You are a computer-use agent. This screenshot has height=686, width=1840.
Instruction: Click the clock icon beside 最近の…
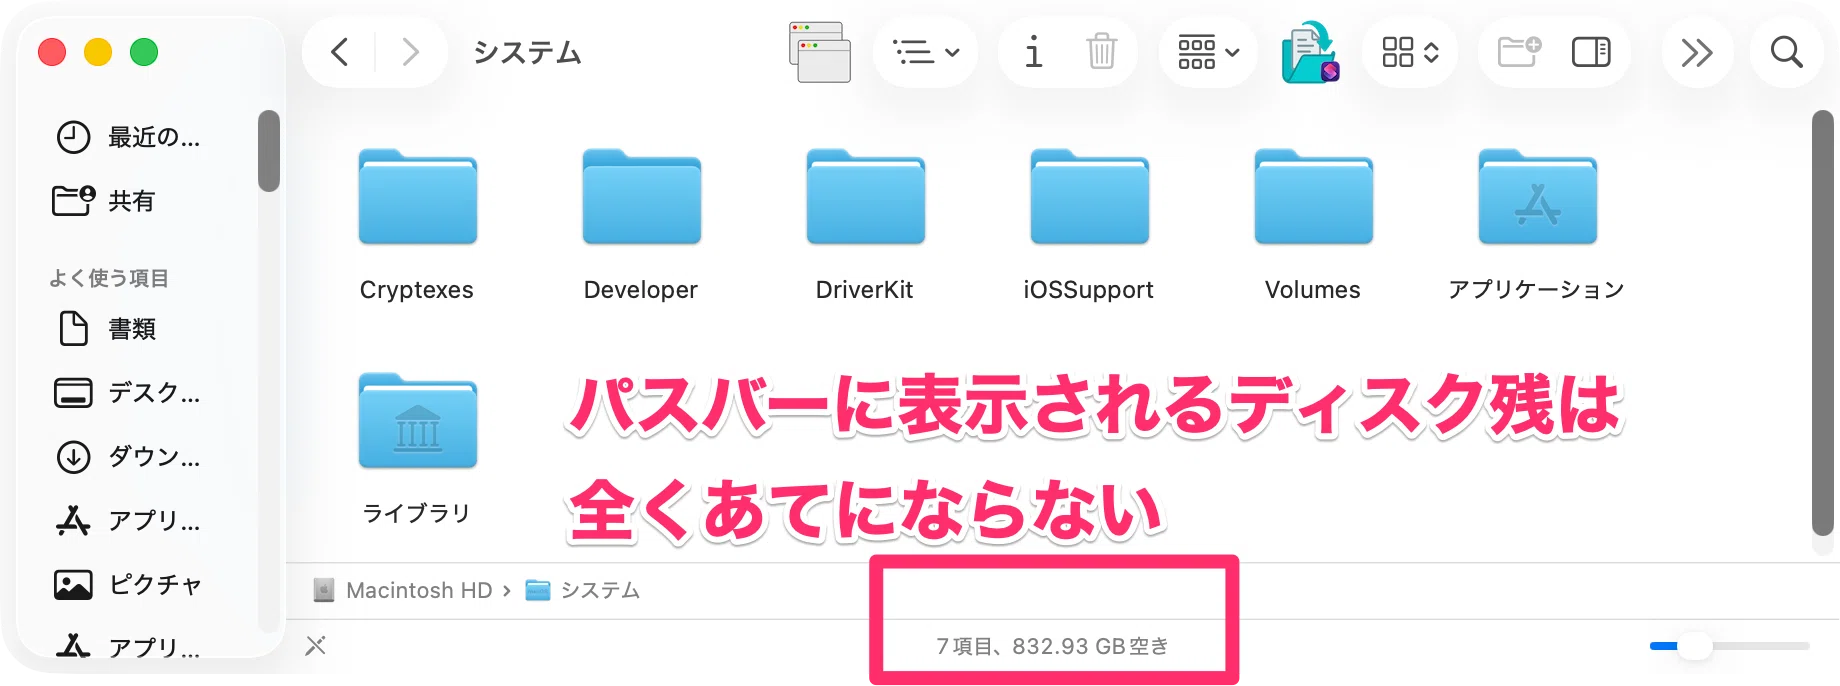pyautogui.click(x=73, y=137)
